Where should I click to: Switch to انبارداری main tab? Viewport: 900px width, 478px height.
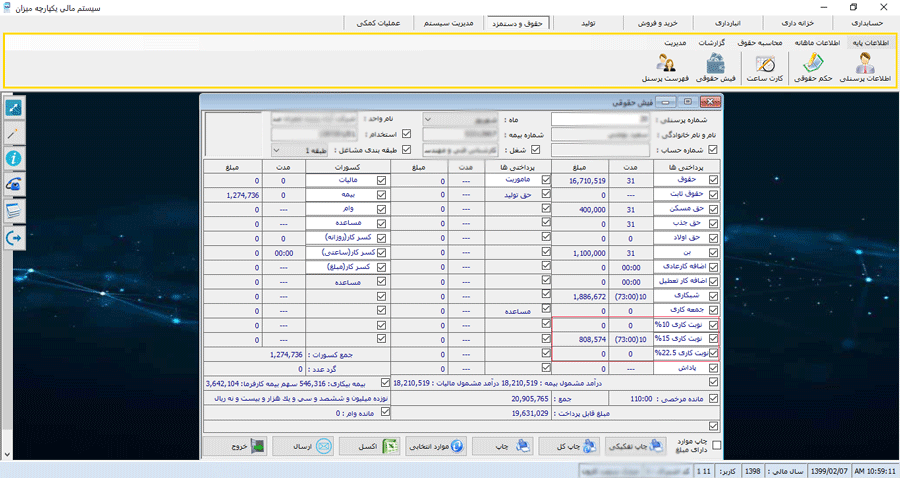728,23
